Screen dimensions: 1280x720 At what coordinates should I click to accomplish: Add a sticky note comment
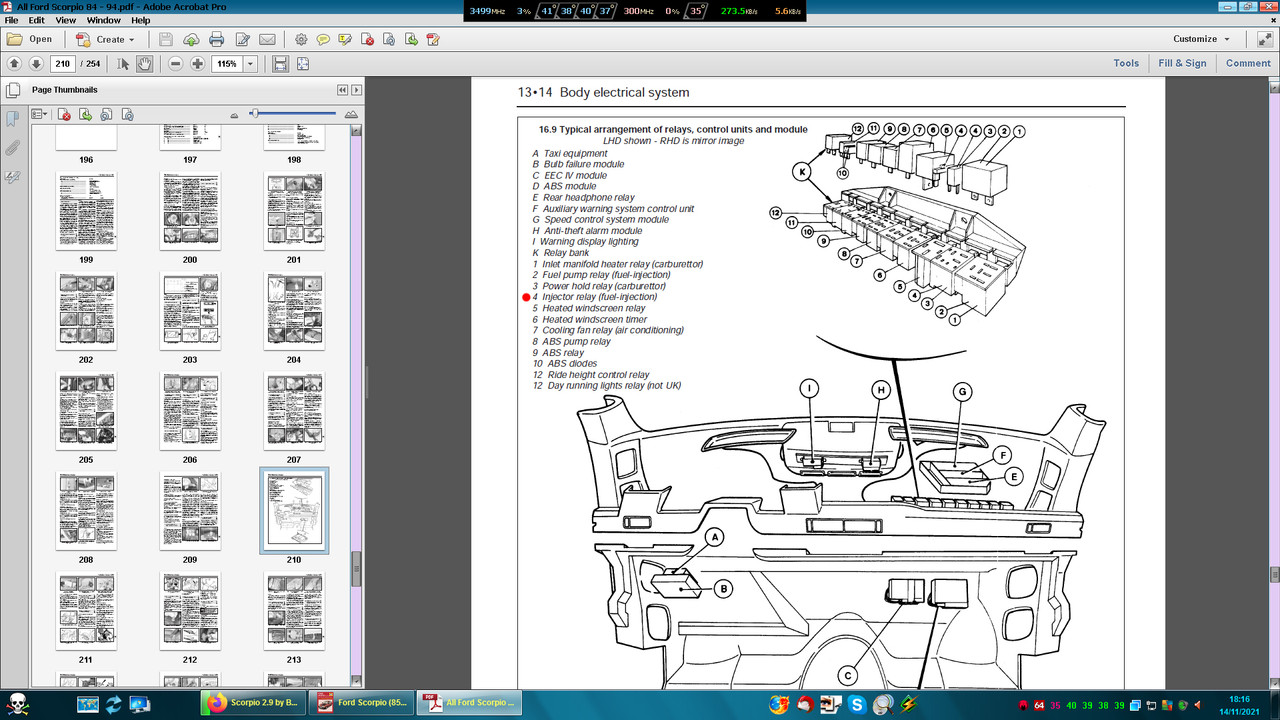click(x=323, y=39)
